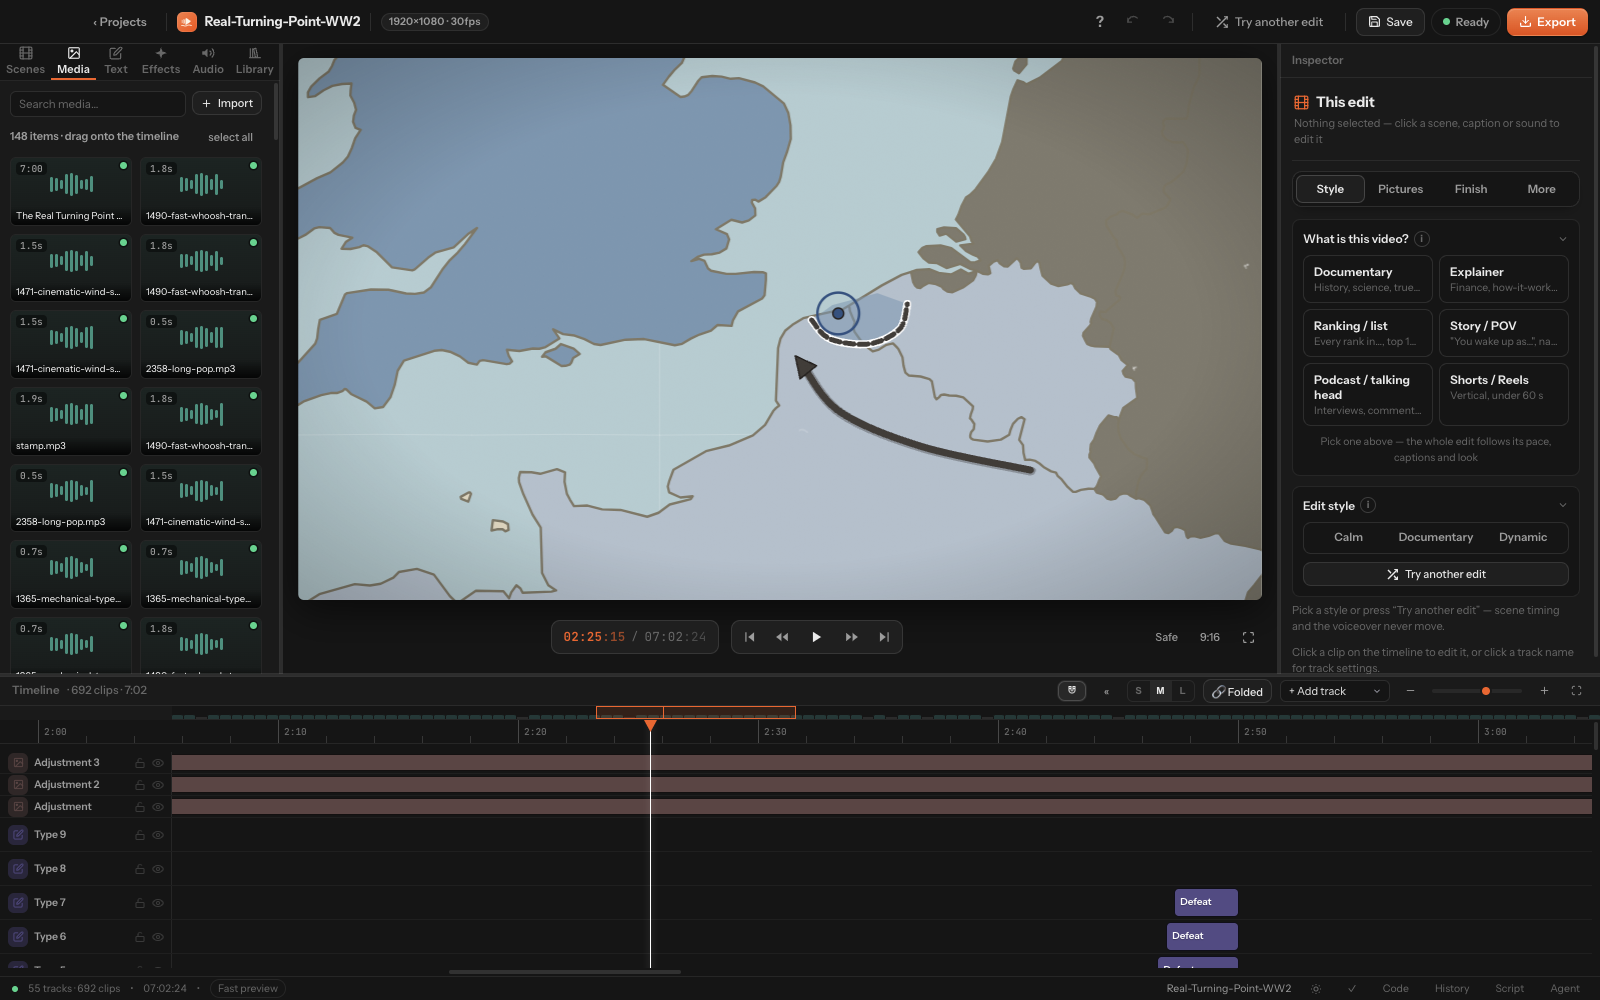Viewport: 1600px width, 1000px height.
Task: Save the project
Action: 1390,22
